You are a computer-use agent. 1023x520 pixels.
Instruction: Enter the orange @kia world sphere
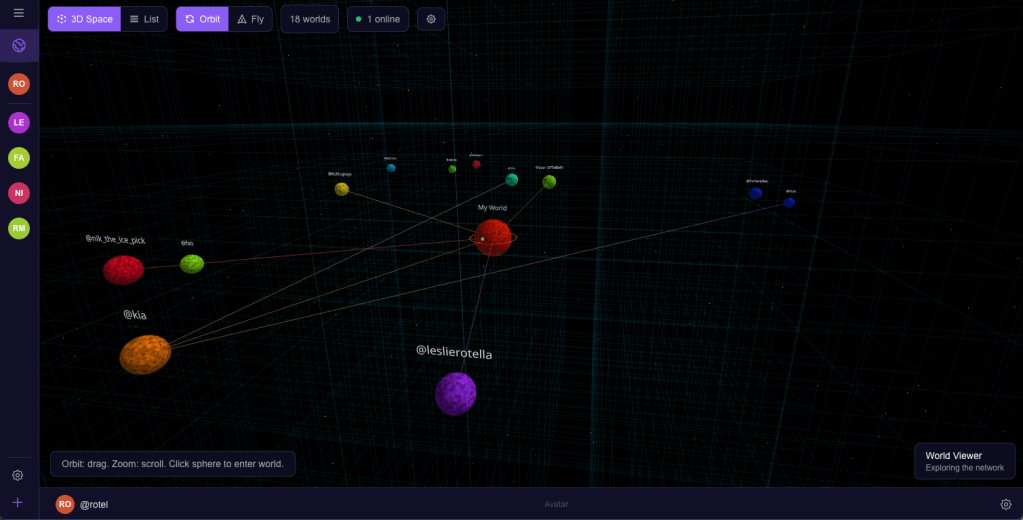(x=145, y=355)
